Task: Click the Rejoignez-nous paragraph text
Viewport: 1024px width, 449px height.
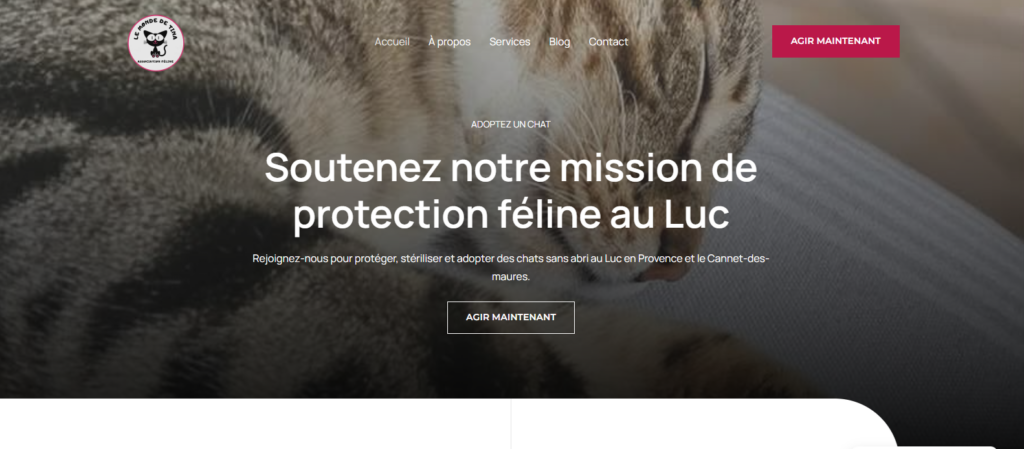Action: [x=511, y=258]
